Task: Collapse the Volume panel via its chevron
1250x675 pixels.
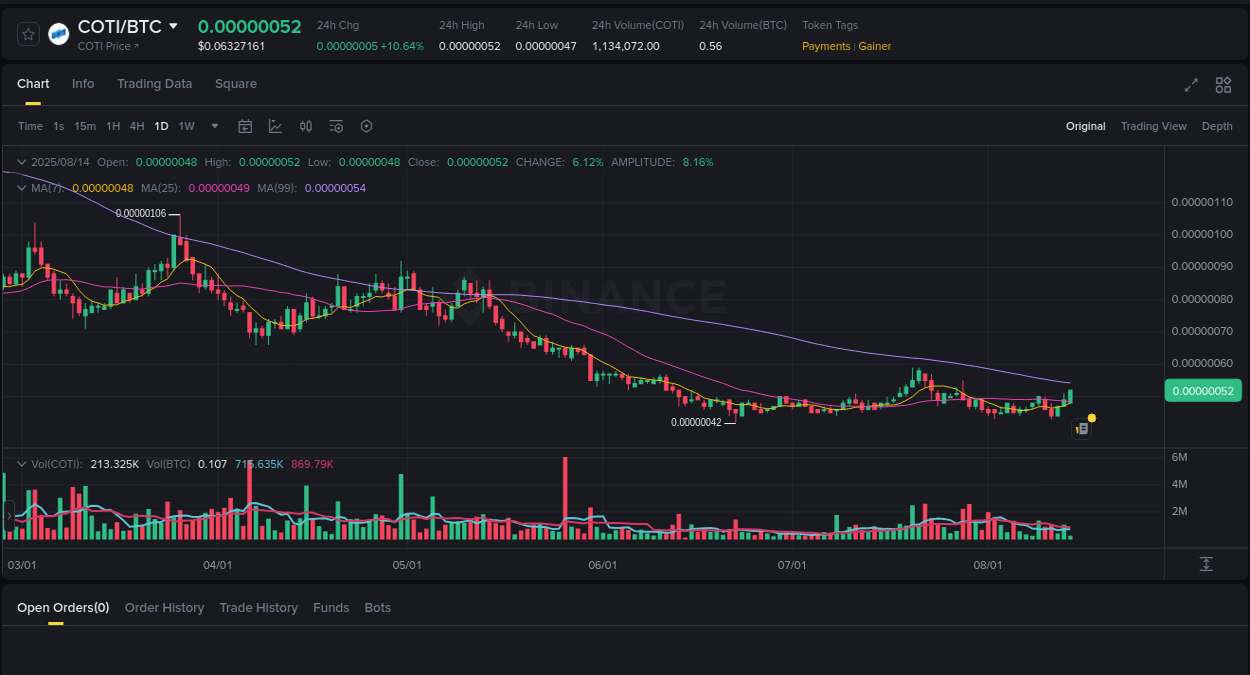Action: coord(20,463)
